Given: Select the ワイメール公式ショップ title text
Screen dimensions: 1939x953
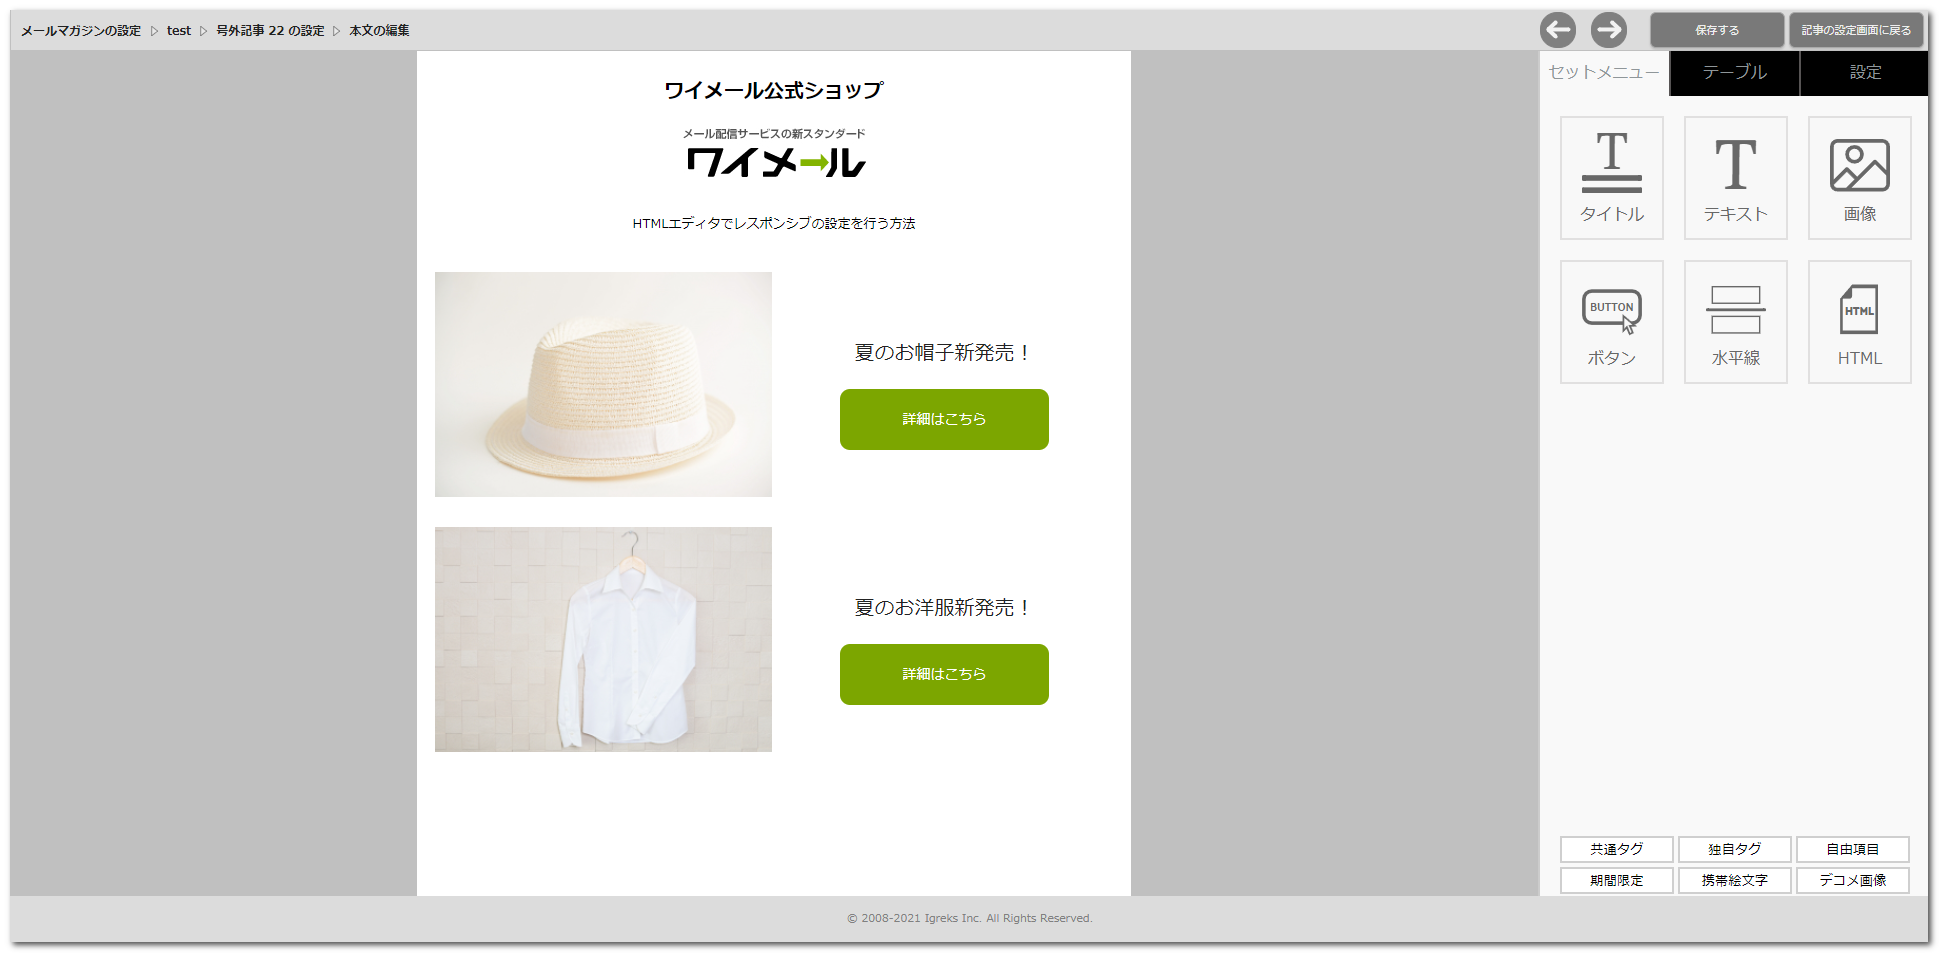Looking at the screenshot, I should pos(774,90).
